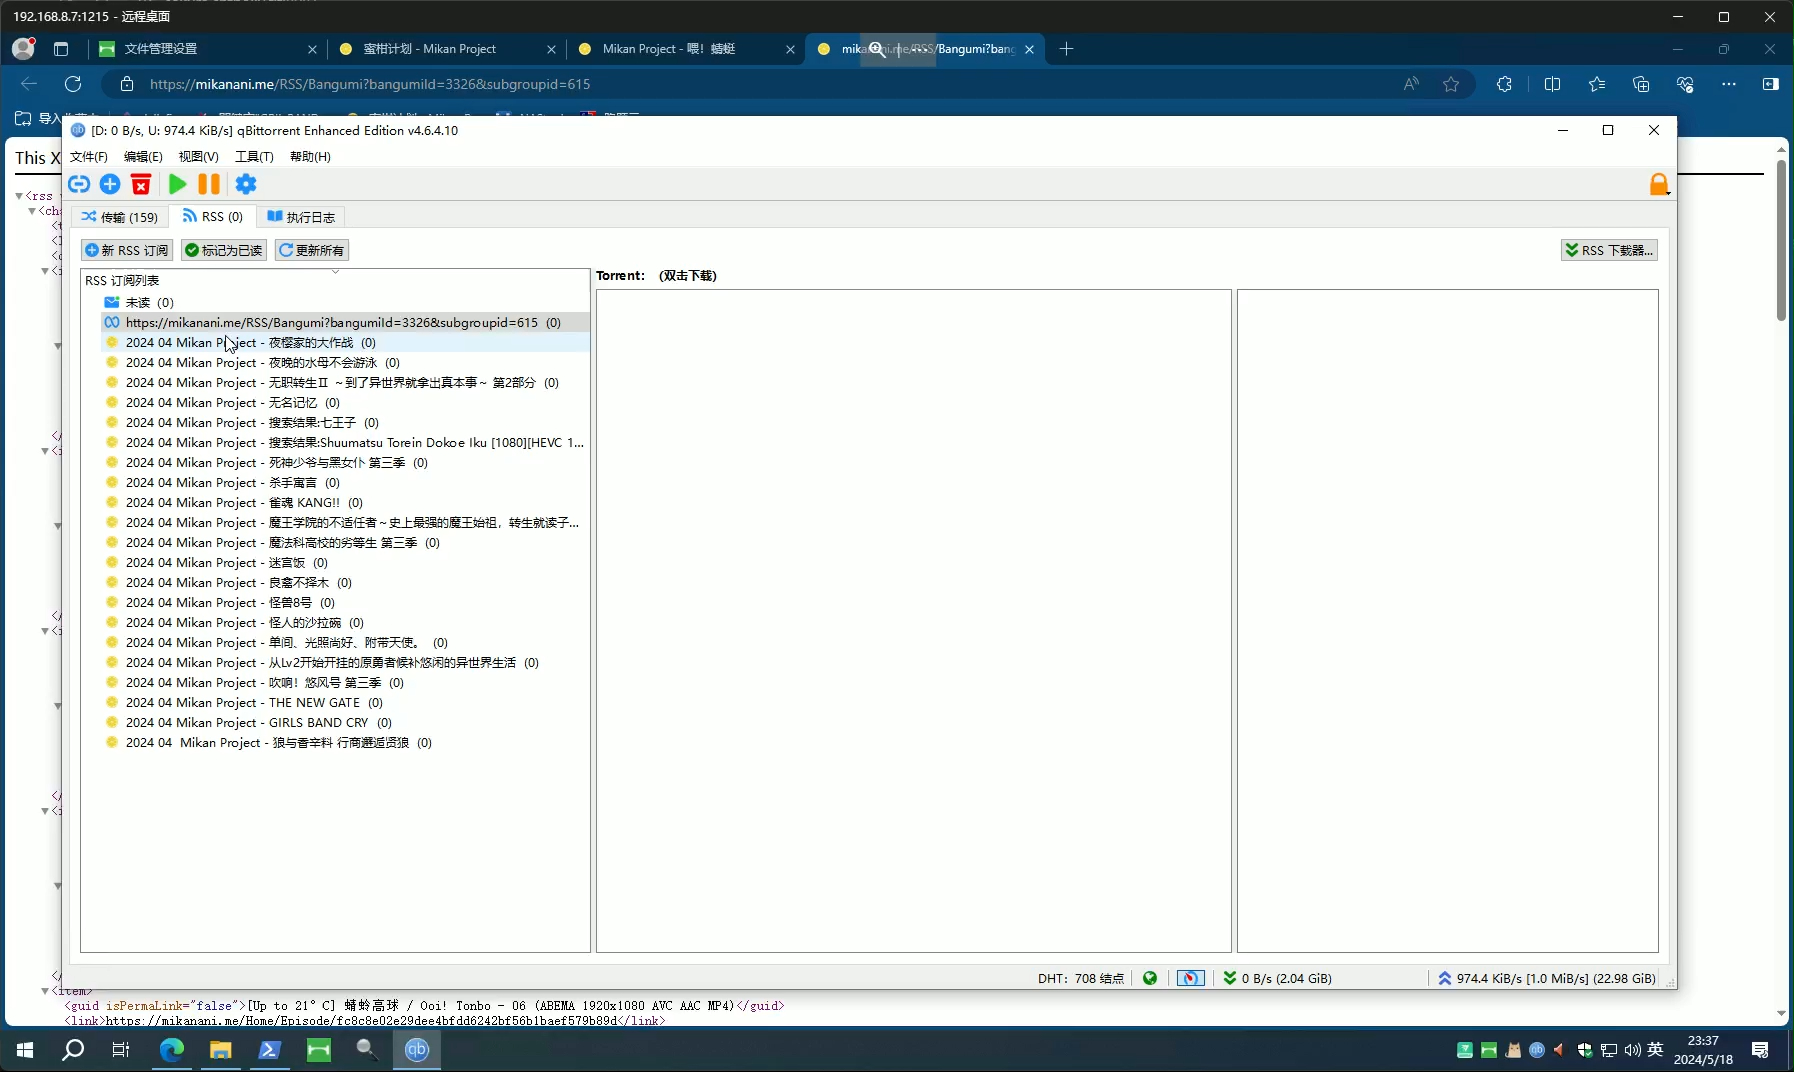
Task: Select feed 魔法科高校的劣等生 第三季
Action: (x=345, y=542)
